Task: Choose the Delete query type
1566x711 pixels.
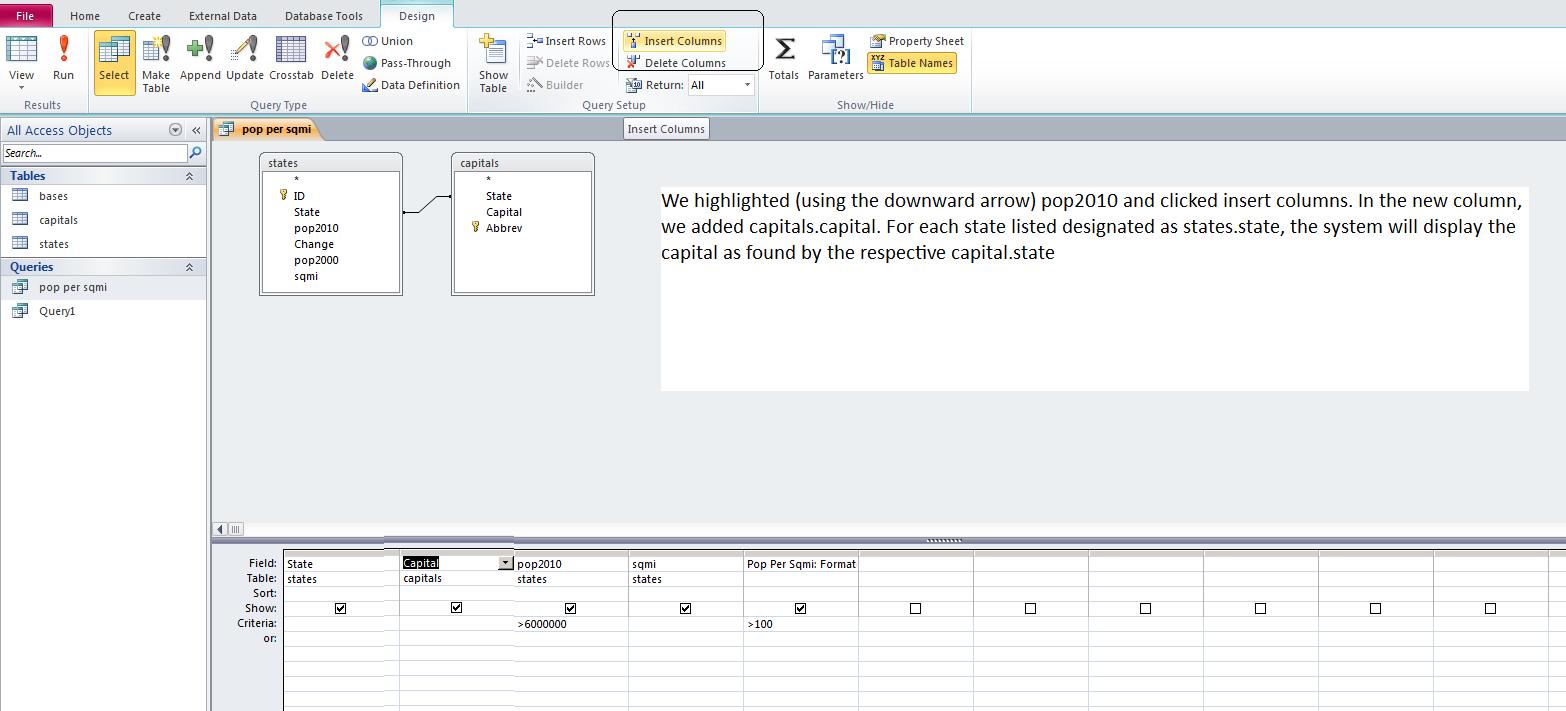Action: (x=337, y=60)
